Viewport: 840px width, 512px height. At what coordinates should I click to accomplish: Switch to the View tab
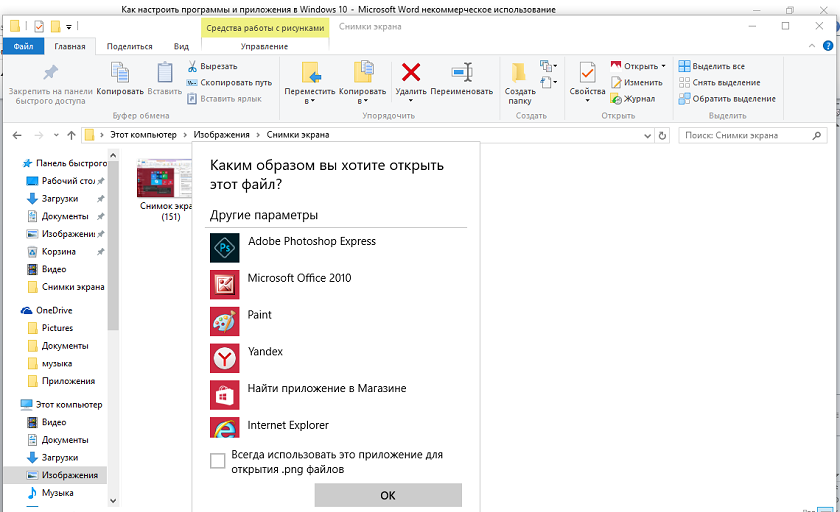click(181, 47)
